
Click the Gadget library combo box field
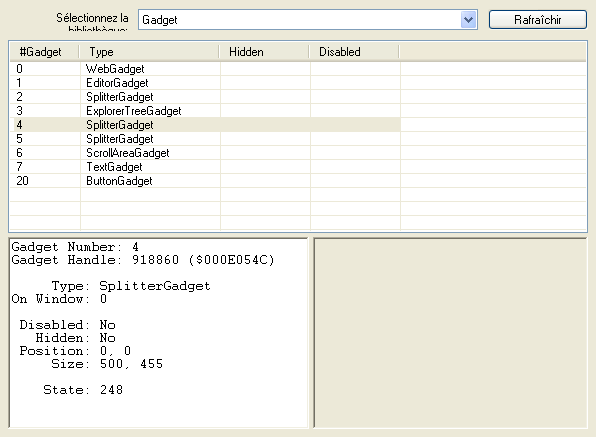[x=308, y=19]
